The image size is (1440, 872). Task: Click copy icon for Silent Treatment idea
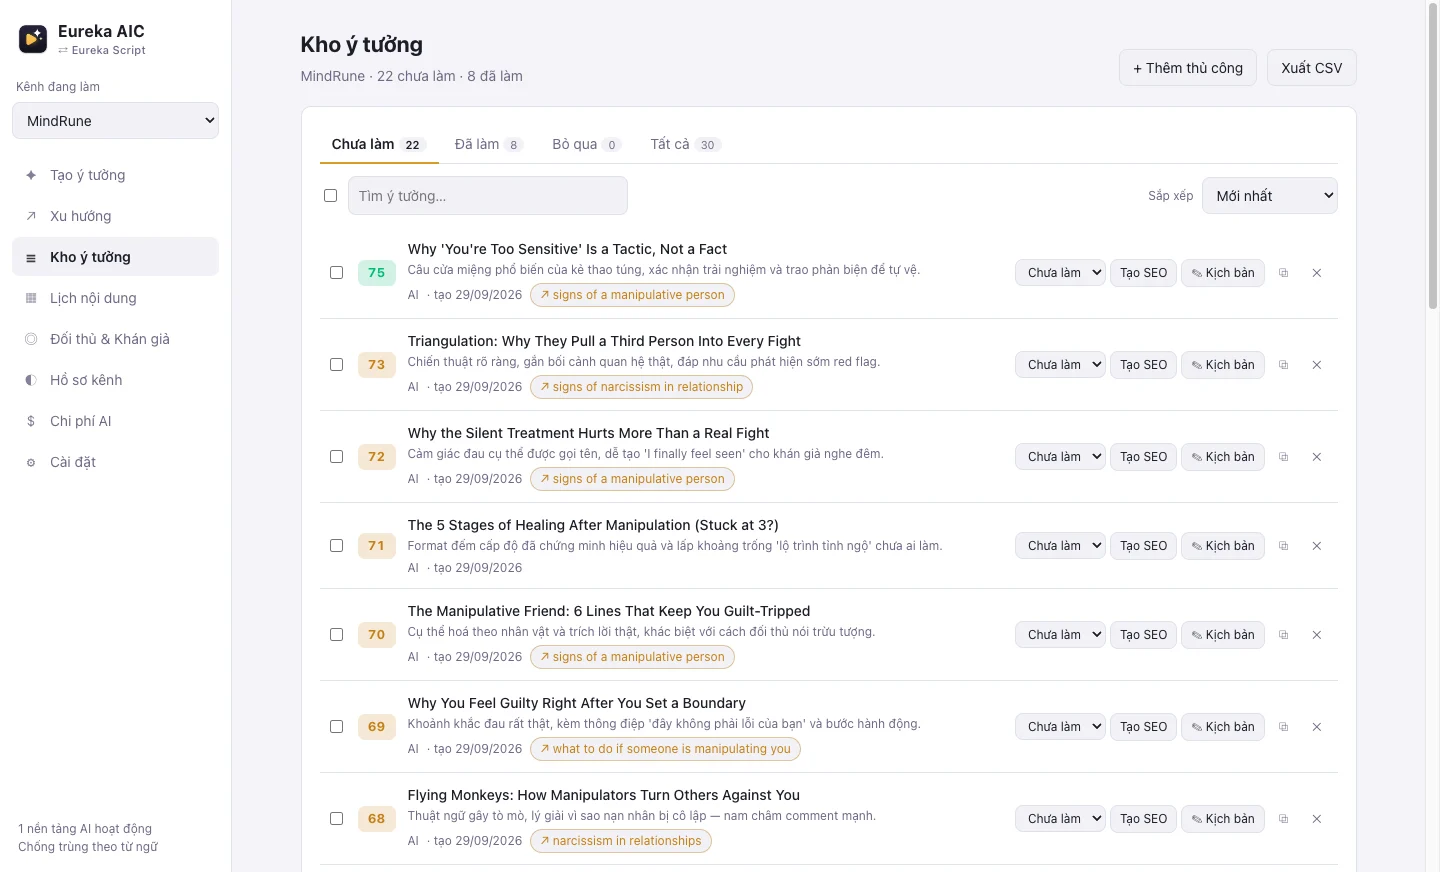point(1284,457)
